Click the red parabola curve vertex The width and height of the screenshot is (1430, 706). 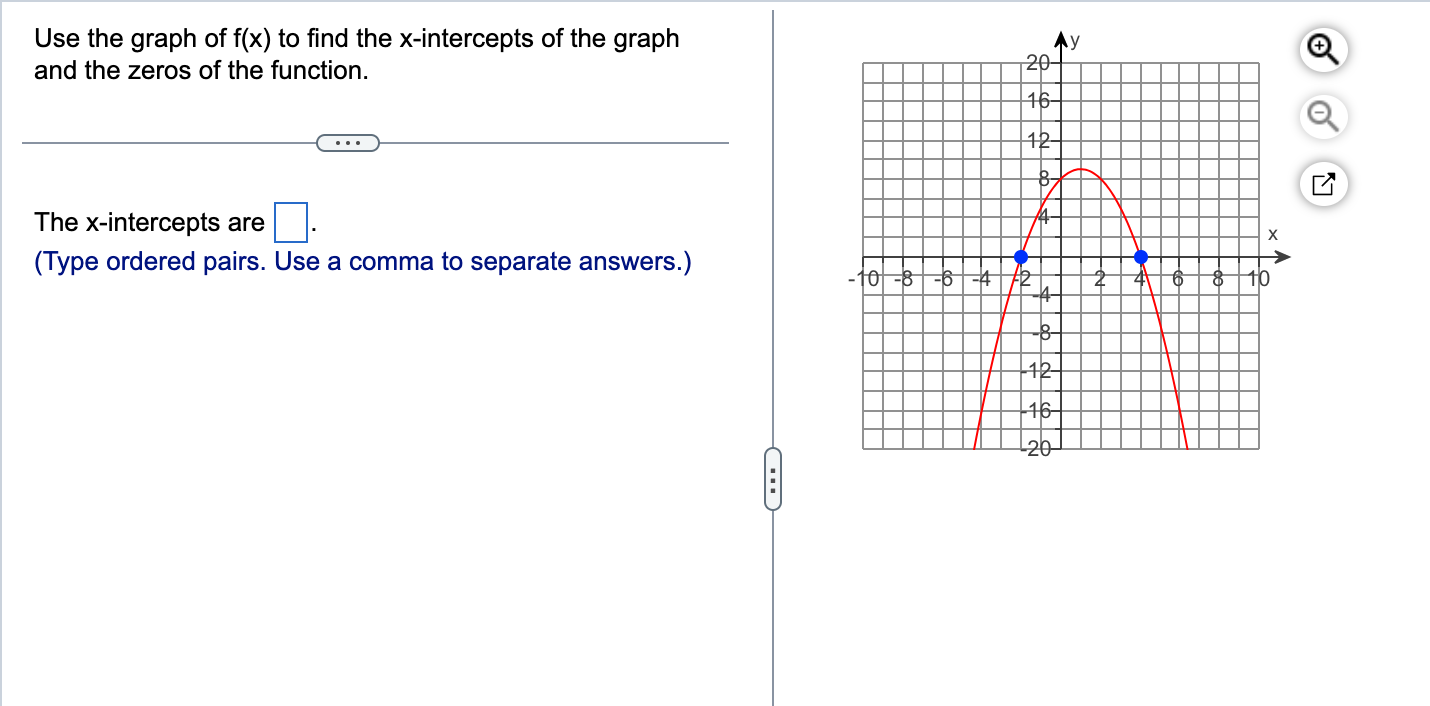(1080, 170)
